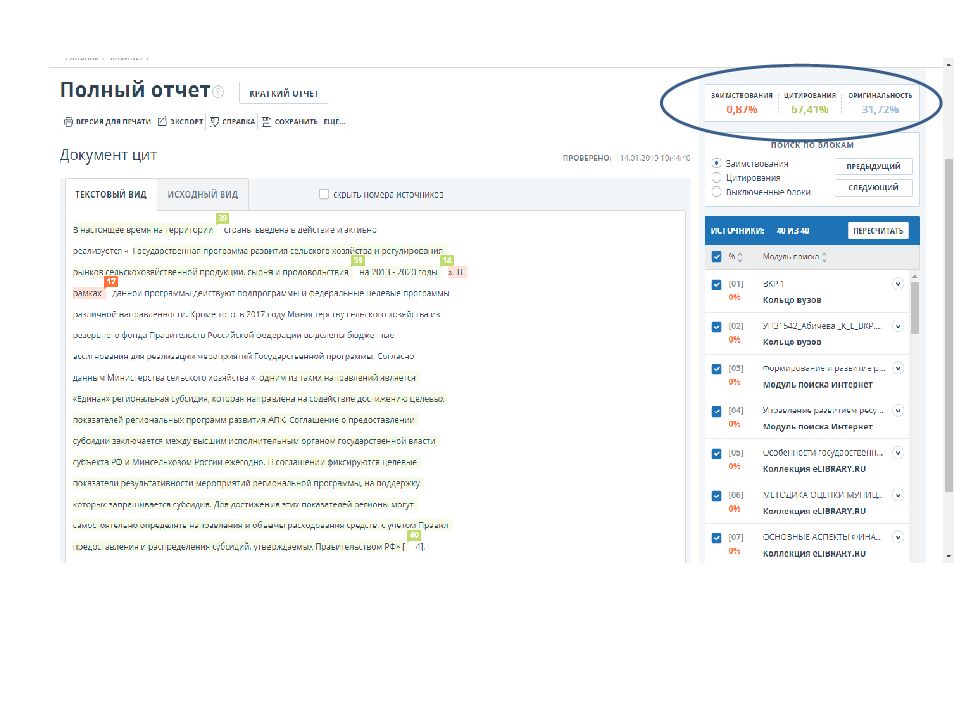
Task: Expand details of source [02] Абичева
Action: [x=898, y=326]
